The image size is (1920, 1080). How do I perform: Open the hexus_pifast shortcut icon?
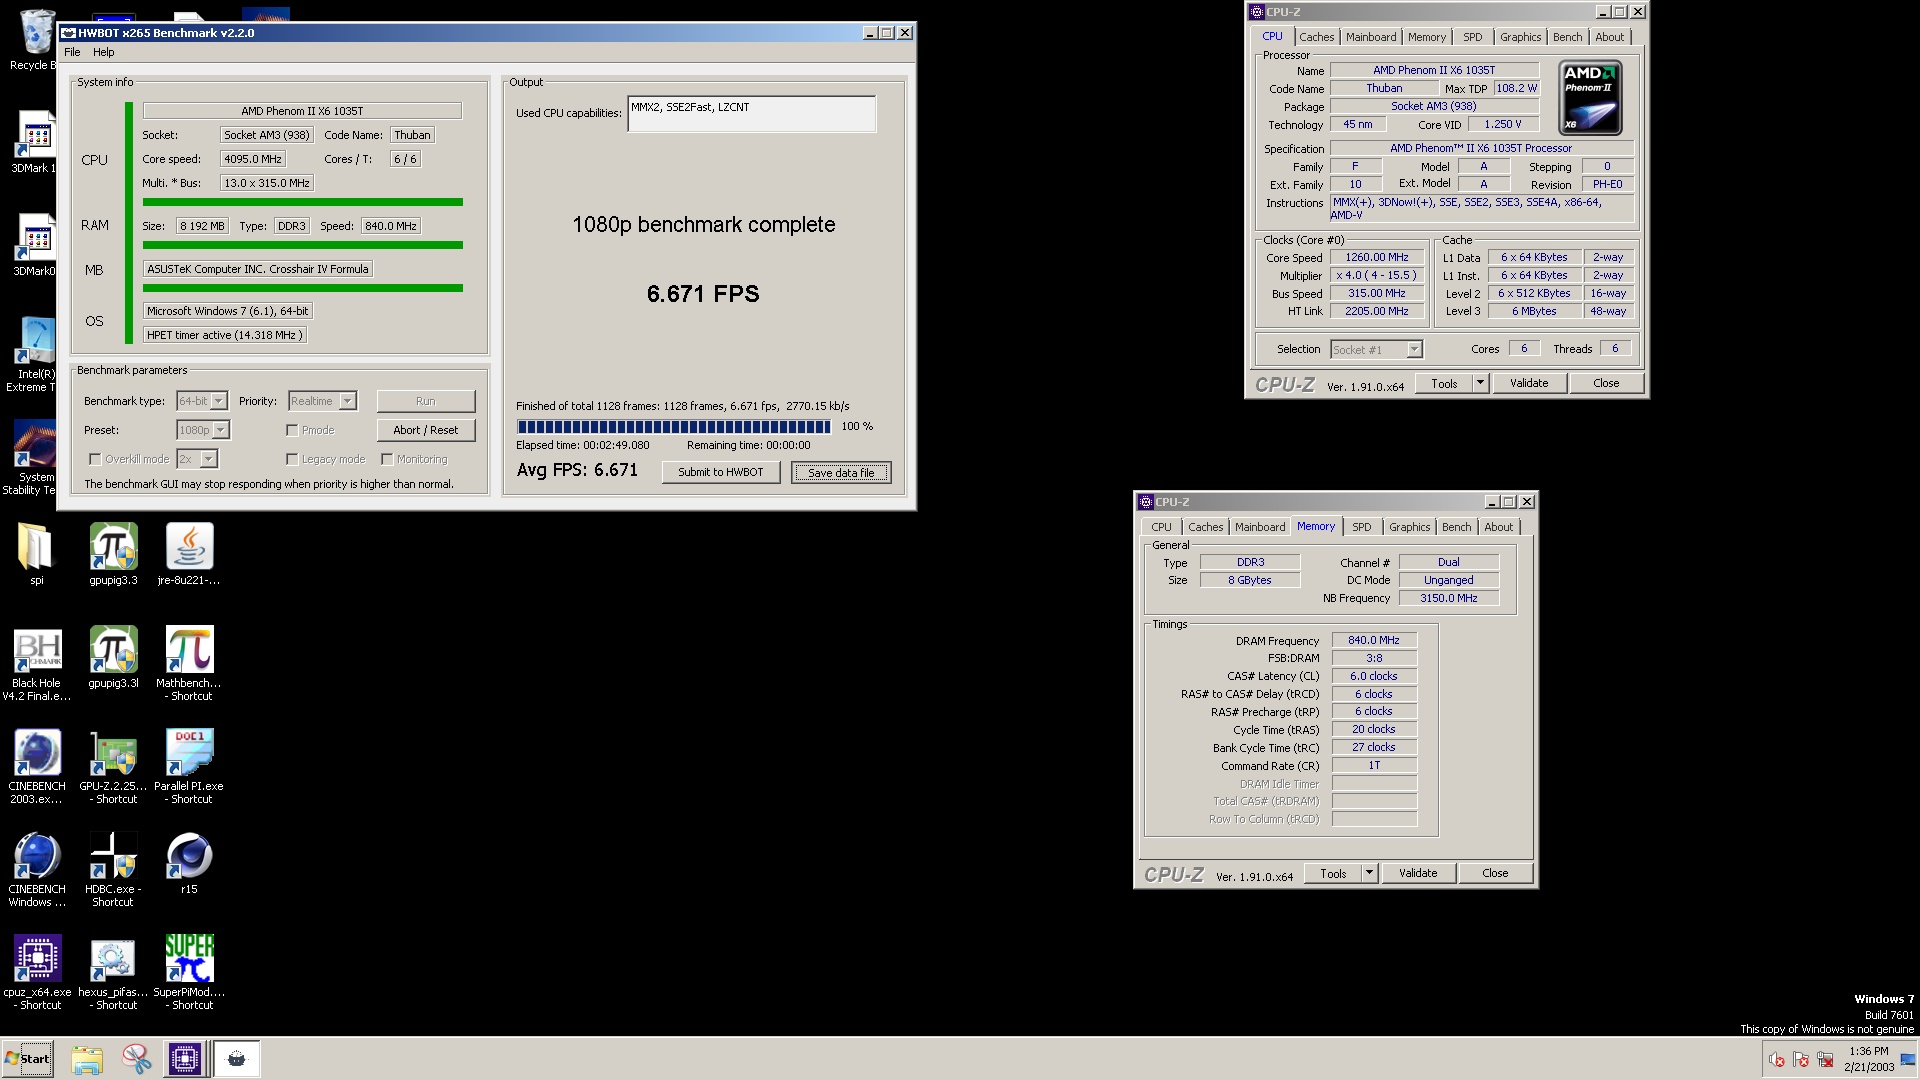pyautogui.click(x=113, y=973)
